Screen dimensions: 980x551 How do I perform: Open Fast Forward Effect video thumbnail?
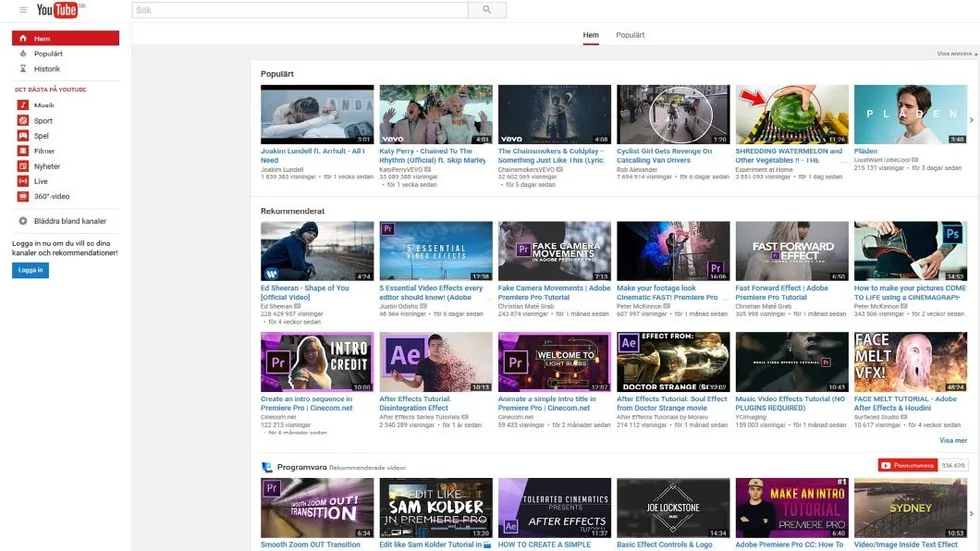click(792, 251)
